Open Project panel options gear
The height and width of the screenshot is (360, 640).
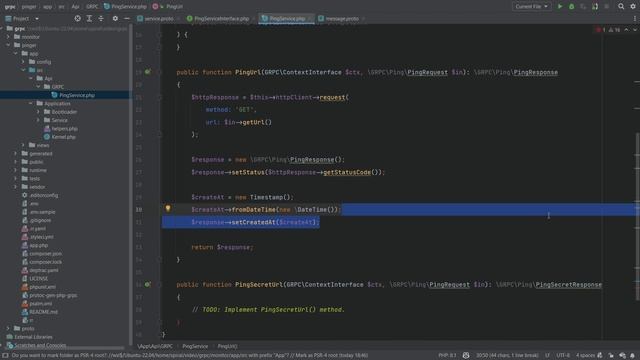(115, 18)
